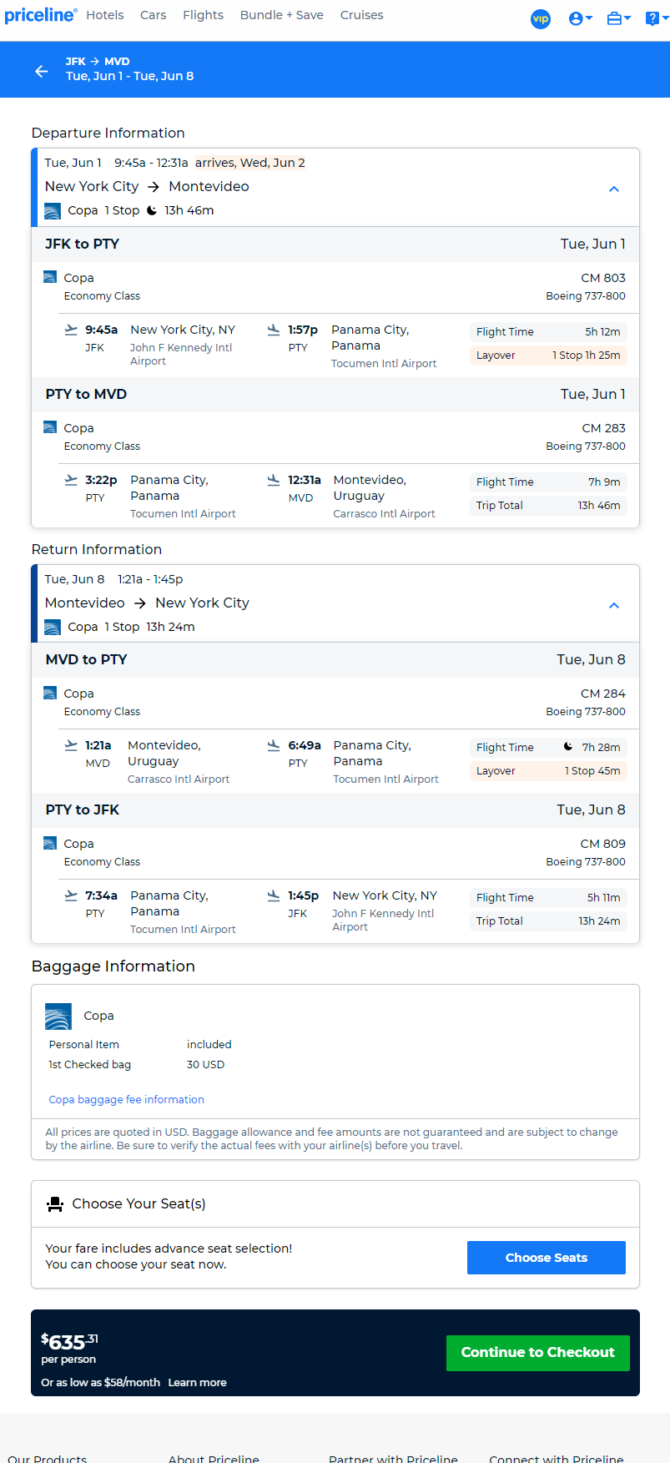Click takeoff plane icon beside 1:21a
Image resolution: width=670 pixels, height=1463 pixels.
(71, 744)
